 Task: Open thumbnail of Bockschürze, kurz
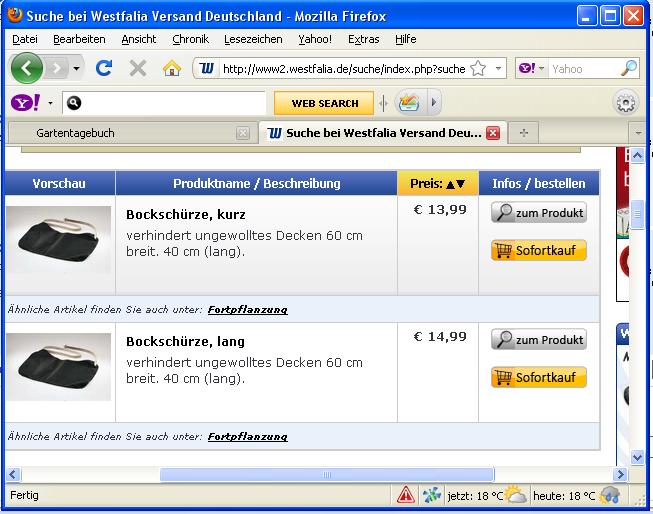[x=59, y=240]
